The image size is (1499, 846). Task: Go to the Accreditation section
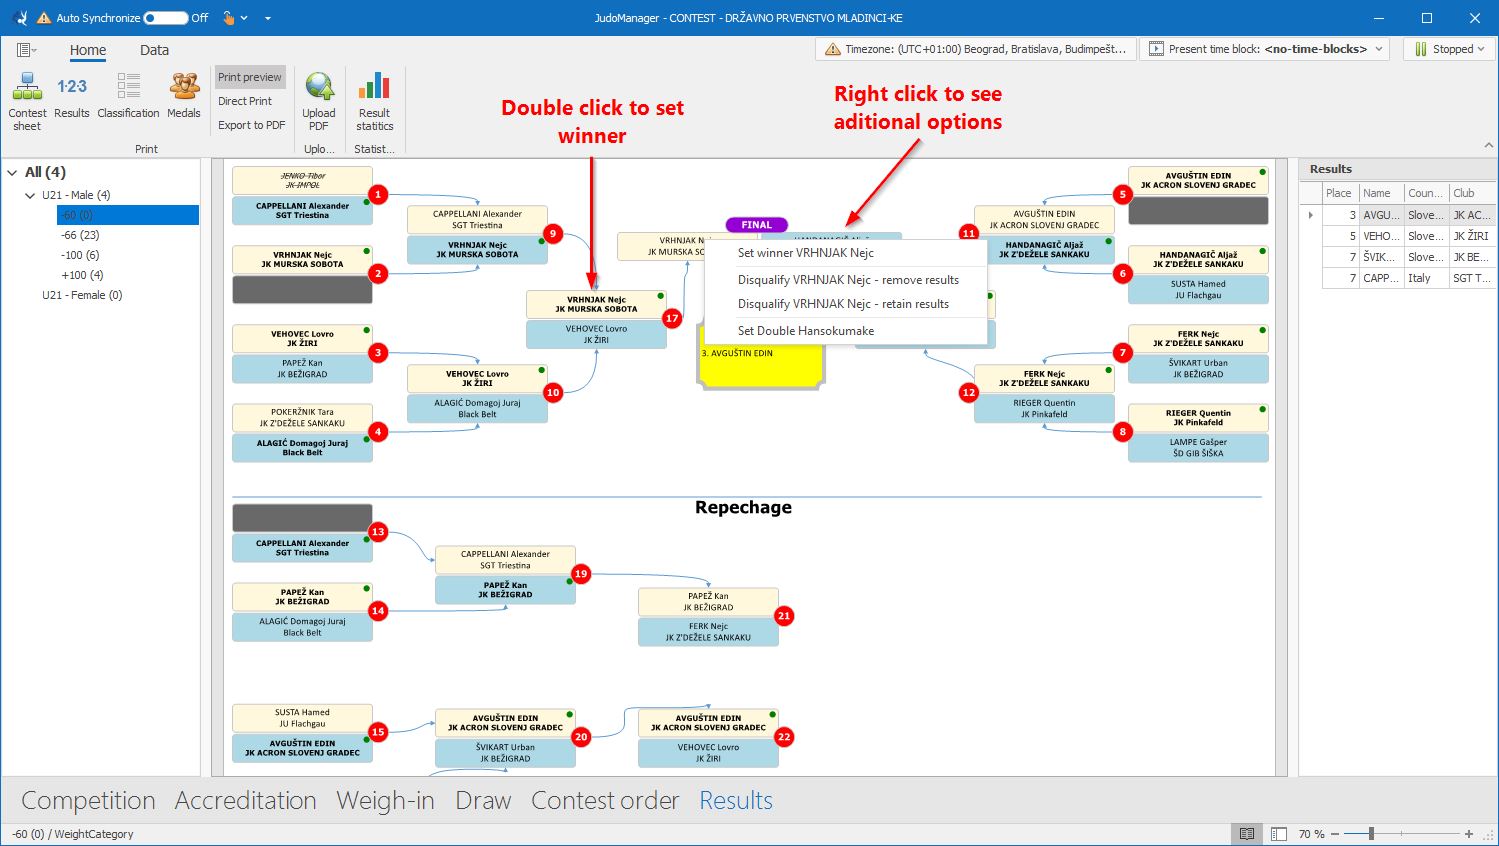click(x=246, y=801)
